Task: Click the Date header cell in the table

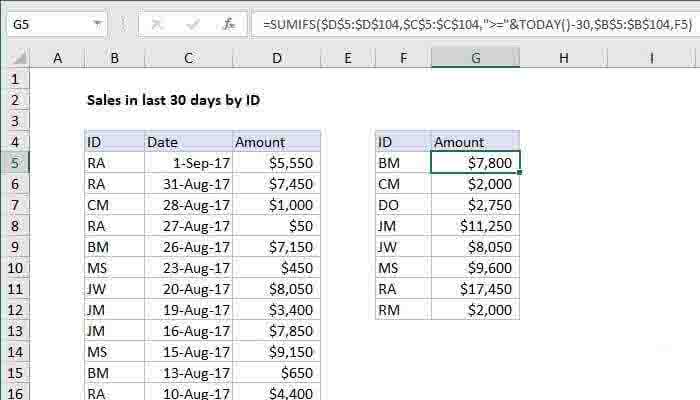Action: [x=188, y=142]
